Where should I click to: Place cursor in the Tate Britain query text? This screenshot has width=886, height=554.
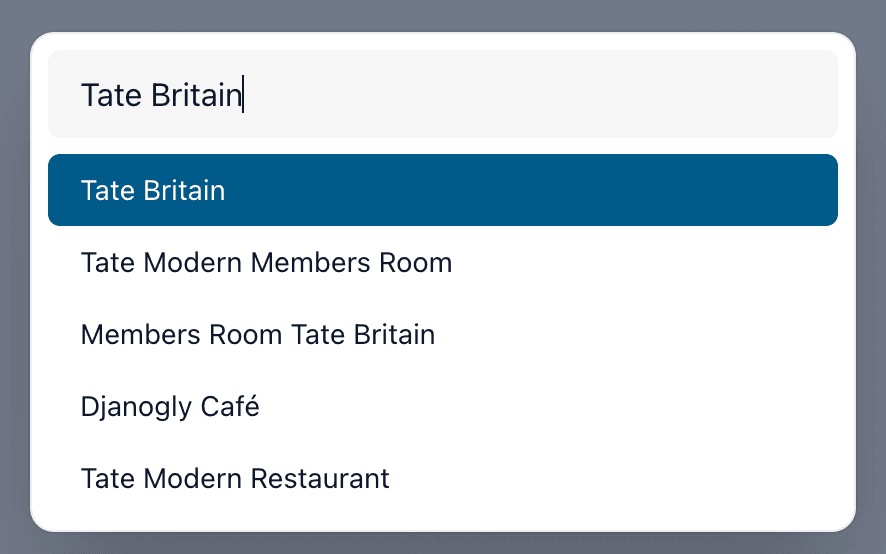click(x=160, y=95)
